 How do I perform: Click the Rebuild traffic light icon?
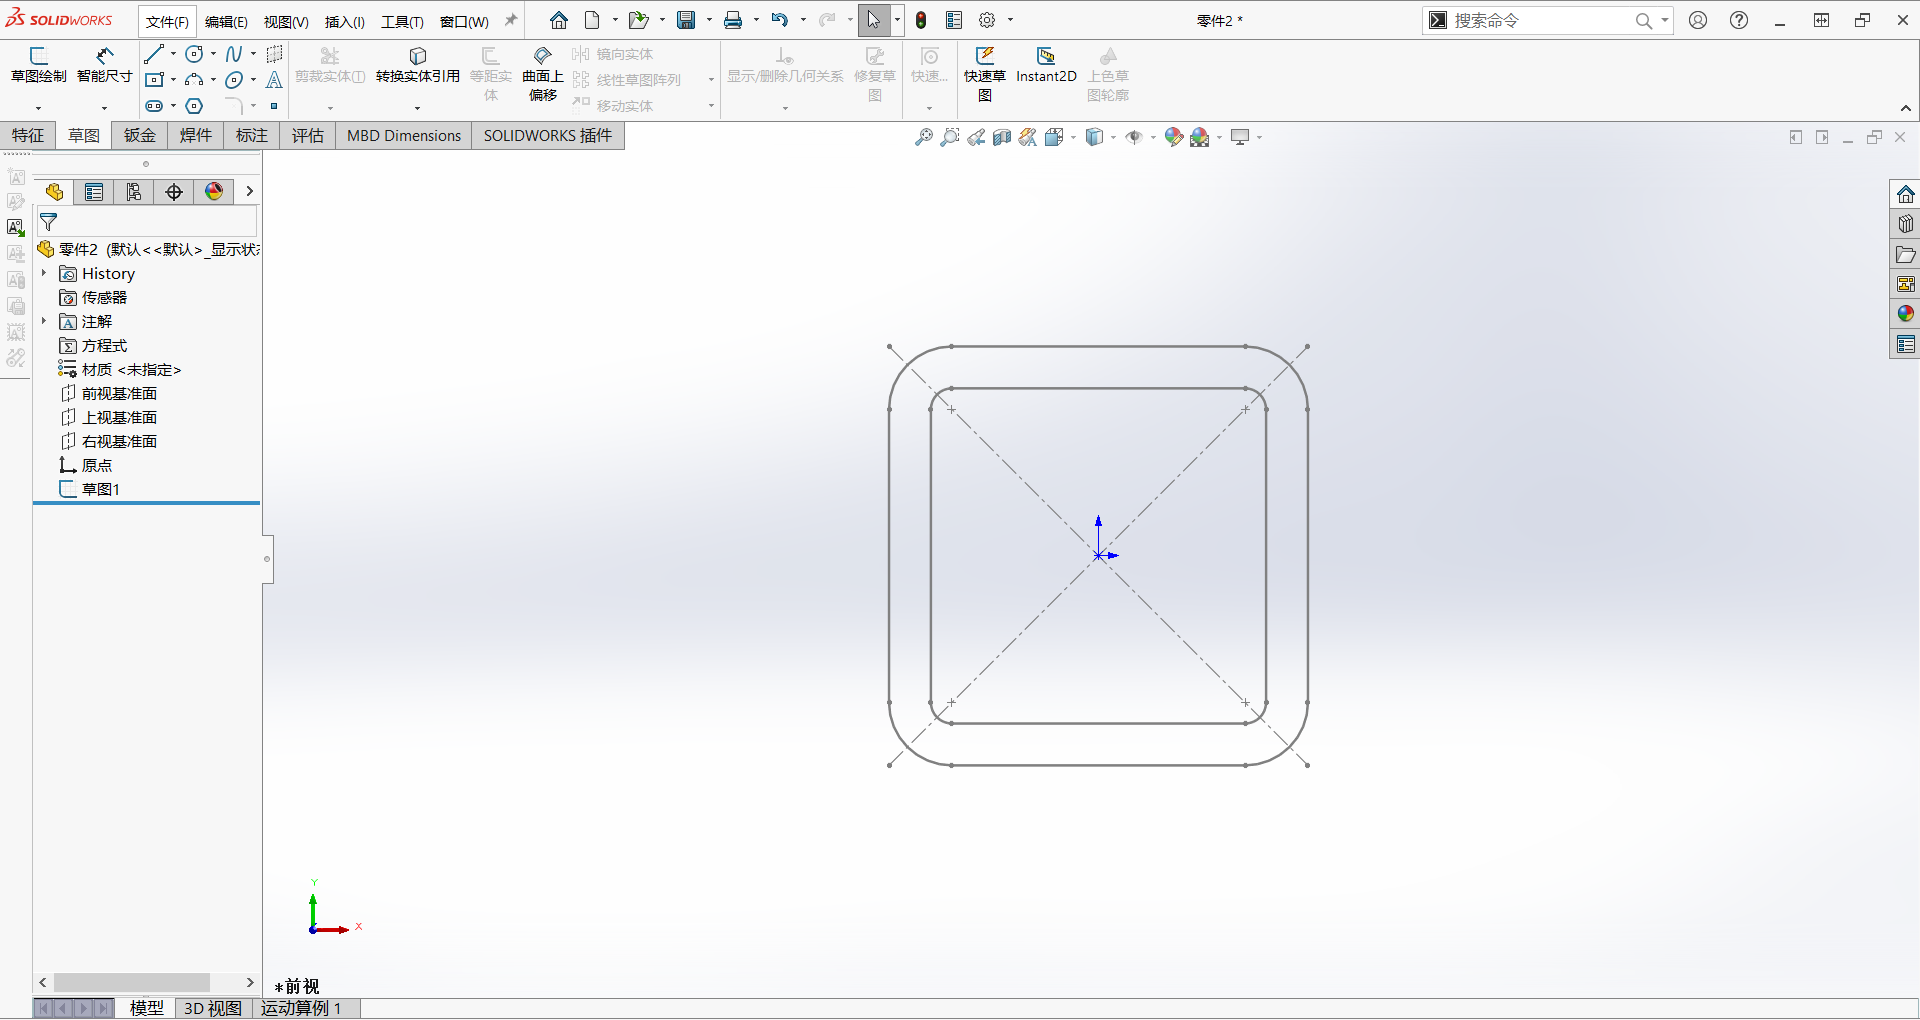point(921,20)
